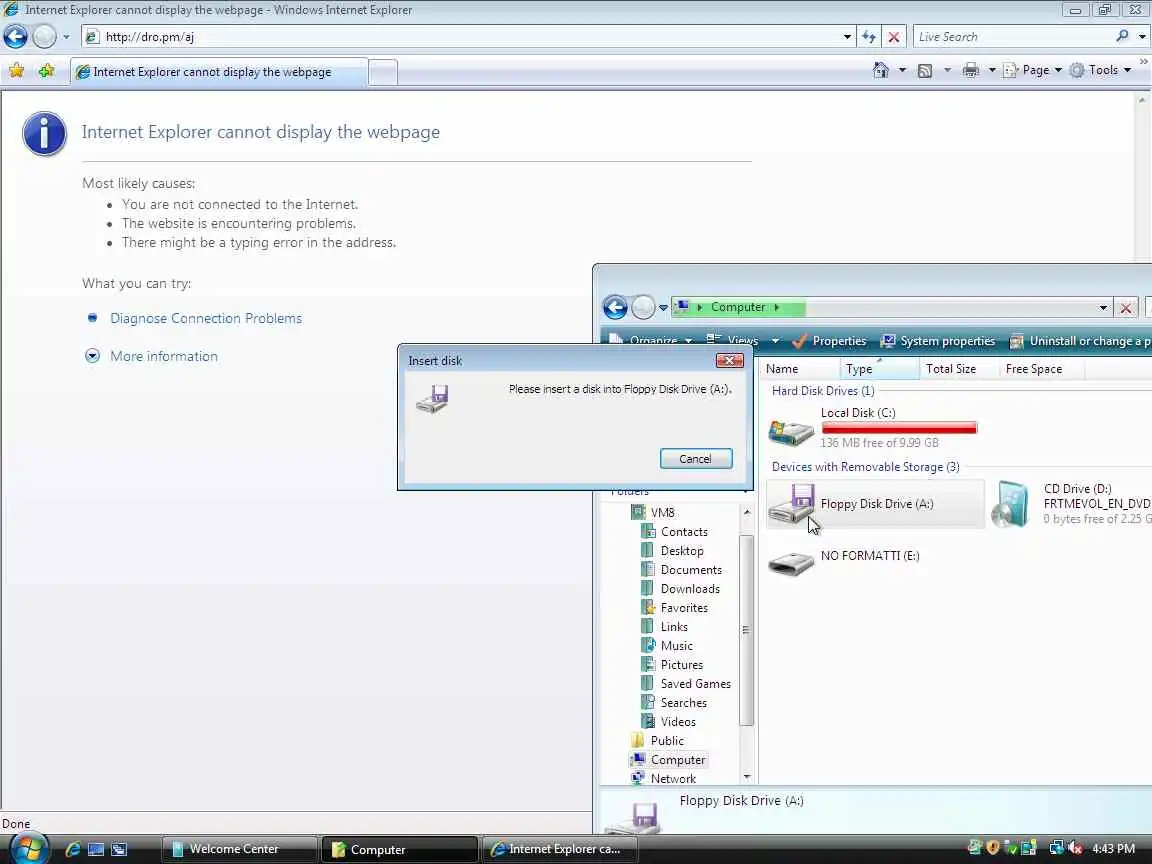
Task: Select Public in the Folders tree
Action: 658,741
